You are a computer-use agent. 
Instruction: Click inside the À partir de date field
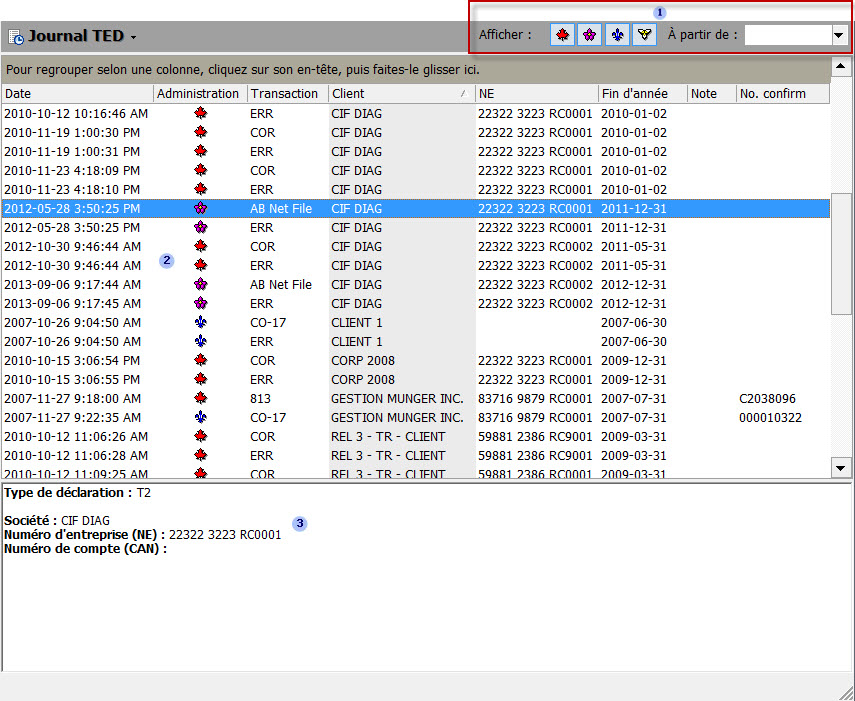(x=786, y=35)
